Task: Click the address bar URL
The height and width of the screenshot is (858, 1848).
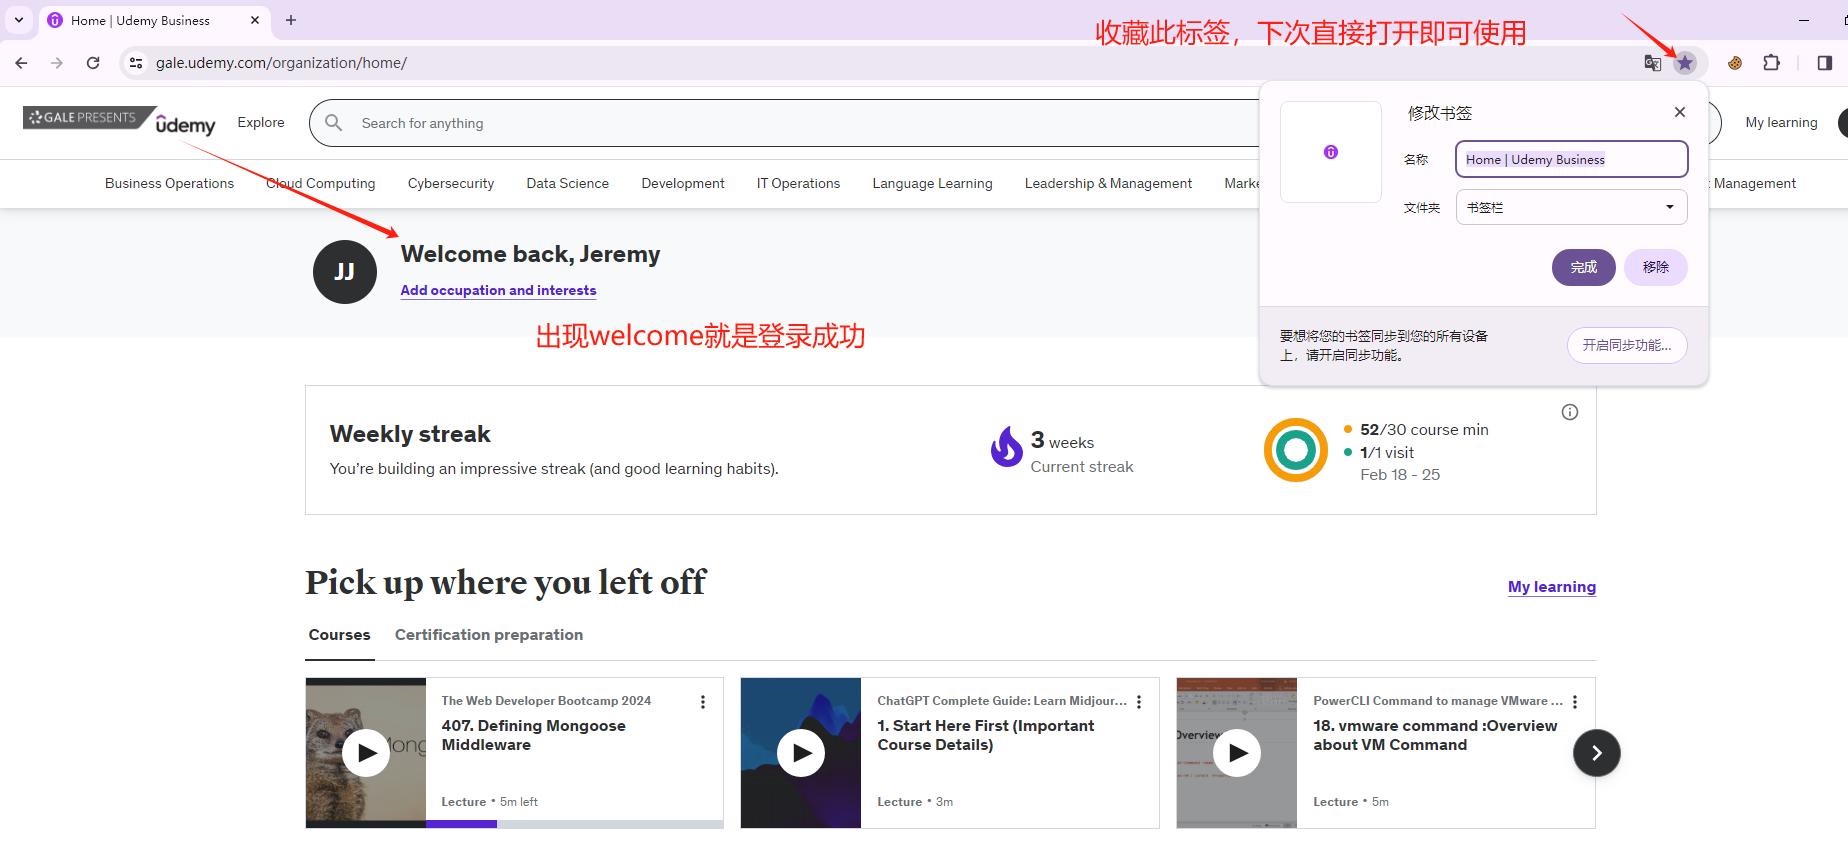Action: tap(281, 62)
